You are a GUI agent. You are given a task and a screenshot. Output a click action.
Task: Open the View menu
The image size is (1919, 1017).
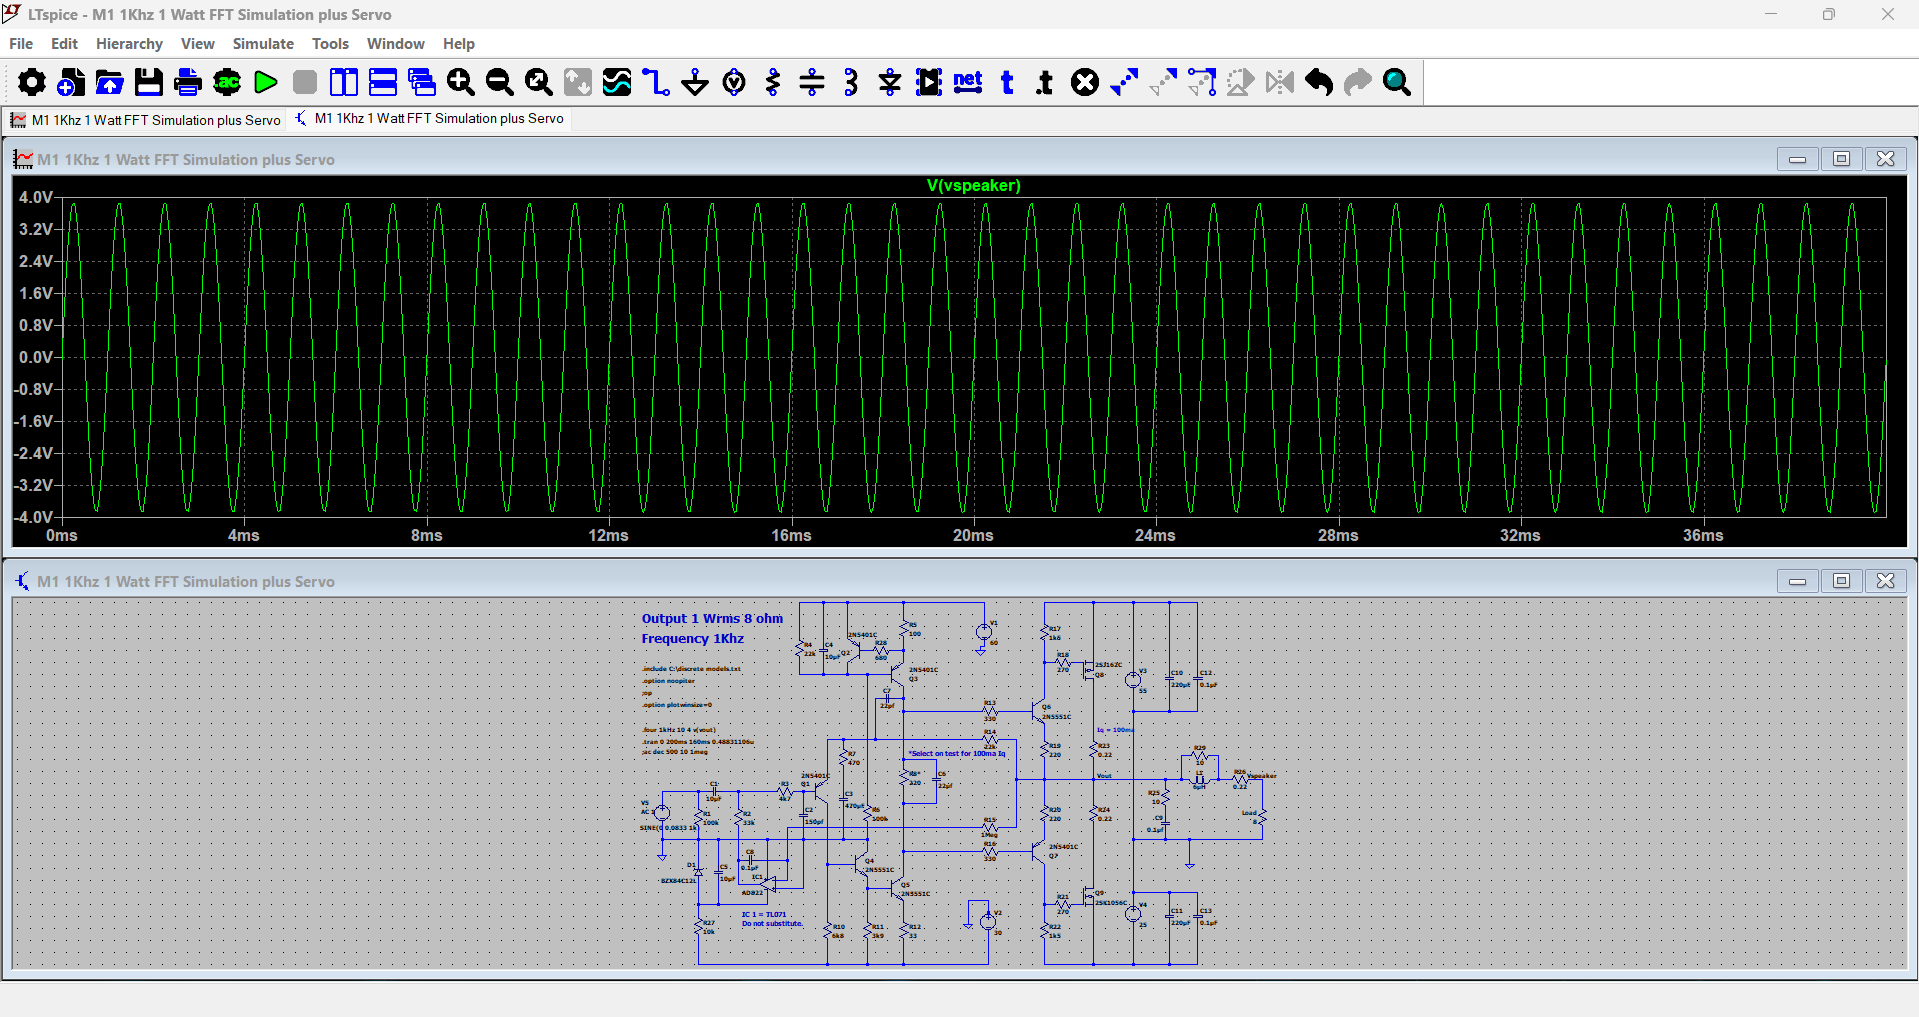(198, 44)
